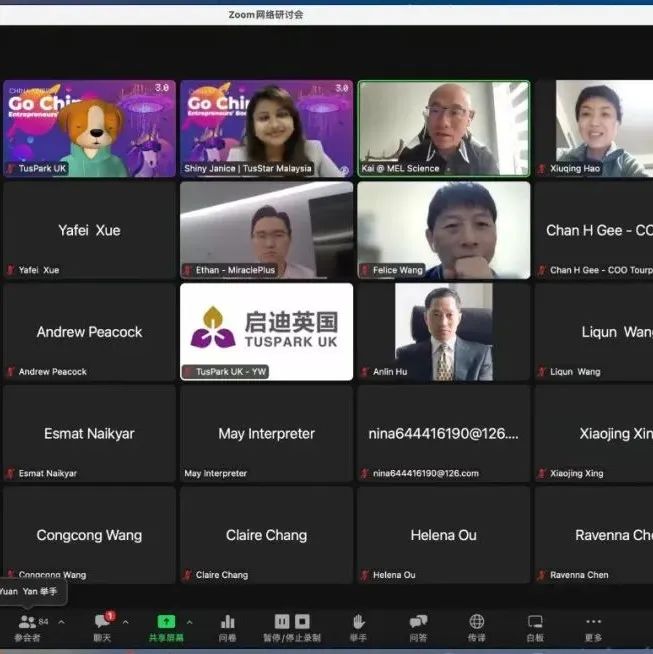Image resolution: width=653 pixels, height=654 pixels.
Task: Select the Xiuqing Hao video tile
Action: pos(594,128)
